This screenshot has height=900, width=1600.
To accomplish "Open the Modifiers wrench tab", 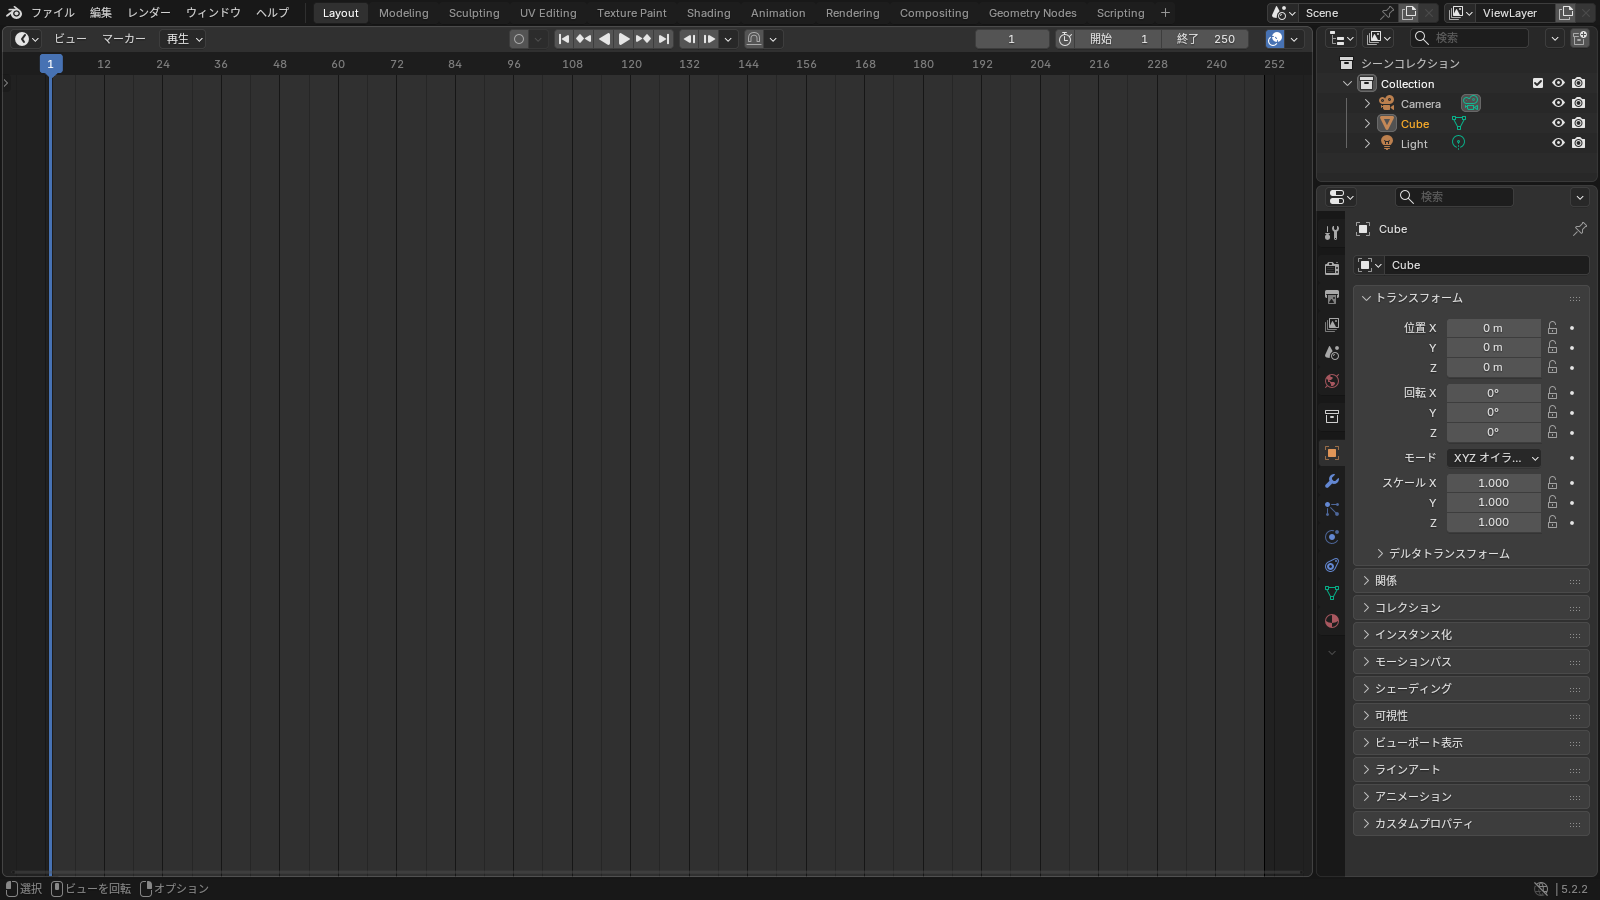I will 1331,481.
